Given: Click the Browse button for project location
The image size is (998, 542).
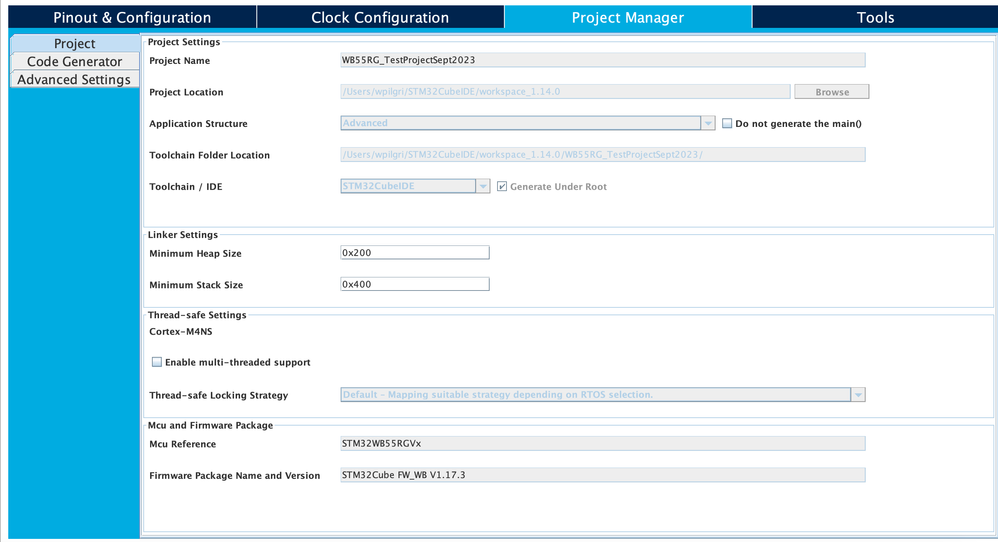Looking at the screenshot, I should tap(832, 92).
